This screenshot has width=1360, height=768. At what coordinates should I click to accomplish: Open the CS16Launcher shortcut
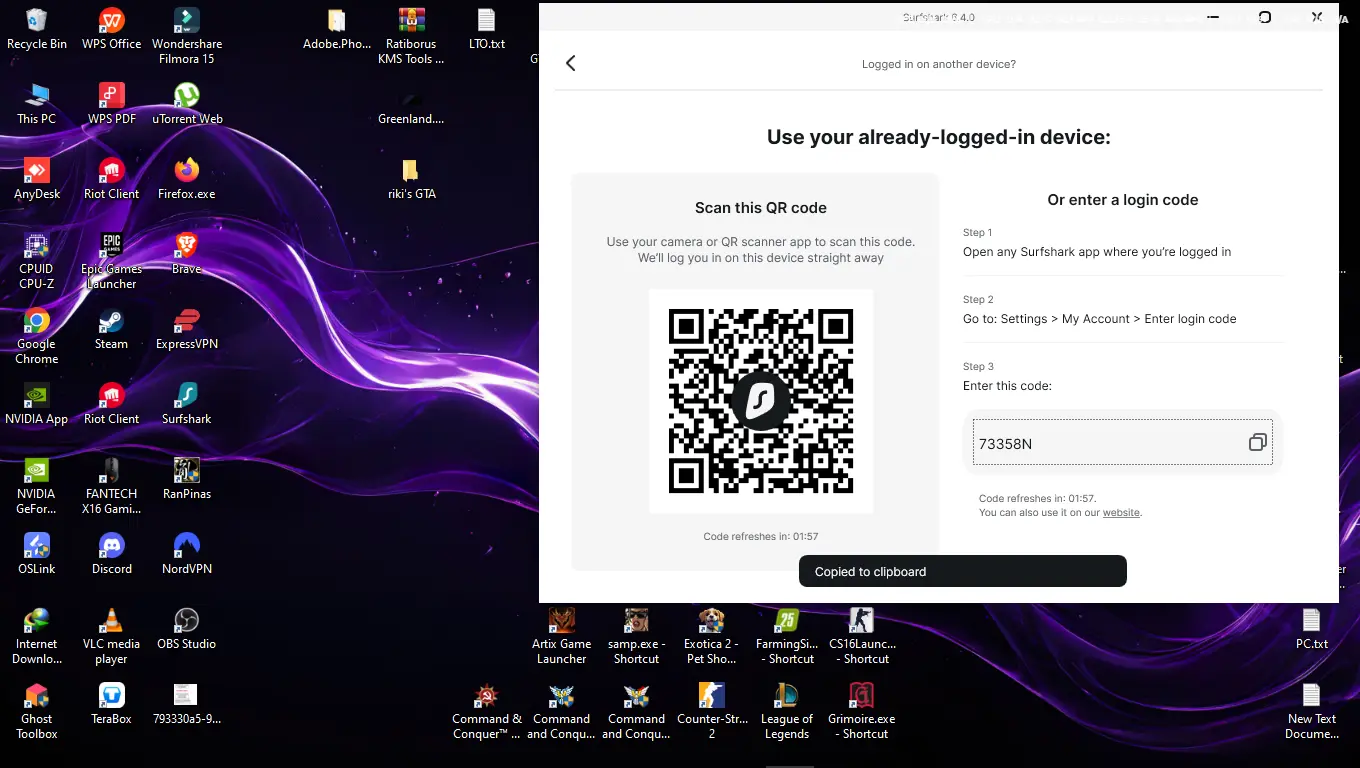coord(862,636)
